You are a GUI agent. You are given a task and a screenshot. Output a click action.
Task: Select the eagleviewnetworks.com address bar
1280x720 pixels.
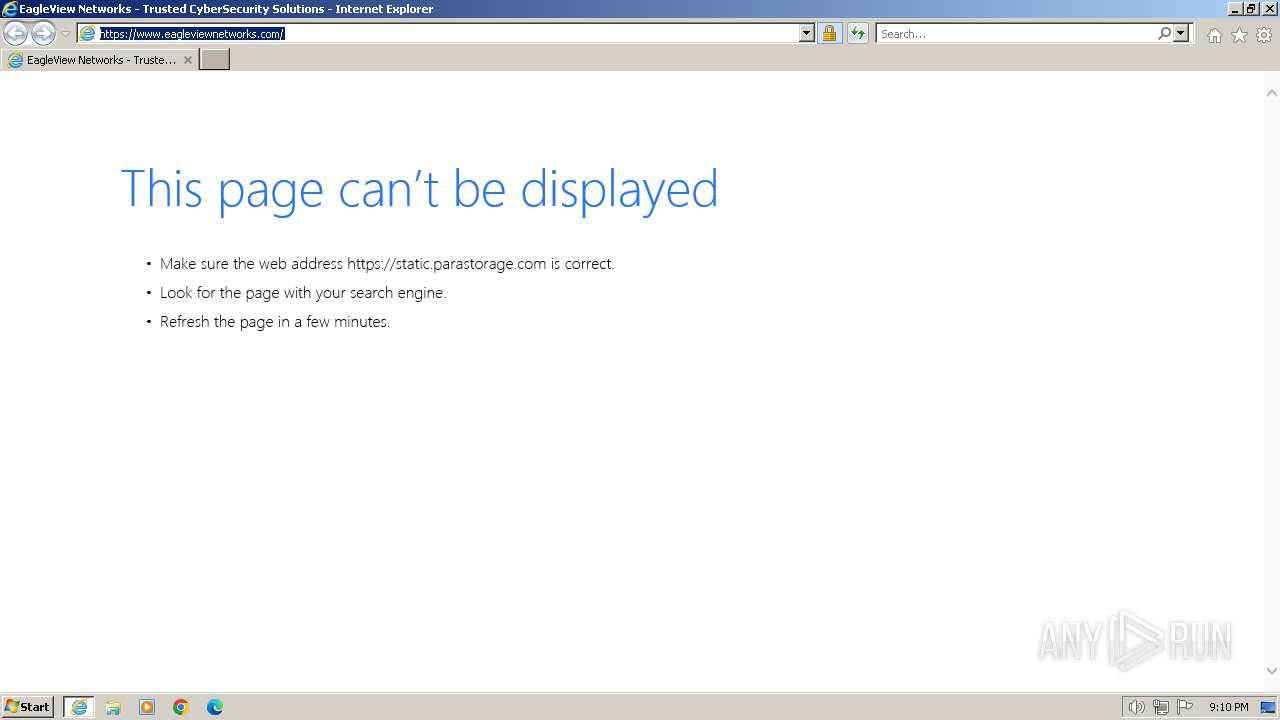(x=446, y=33)
